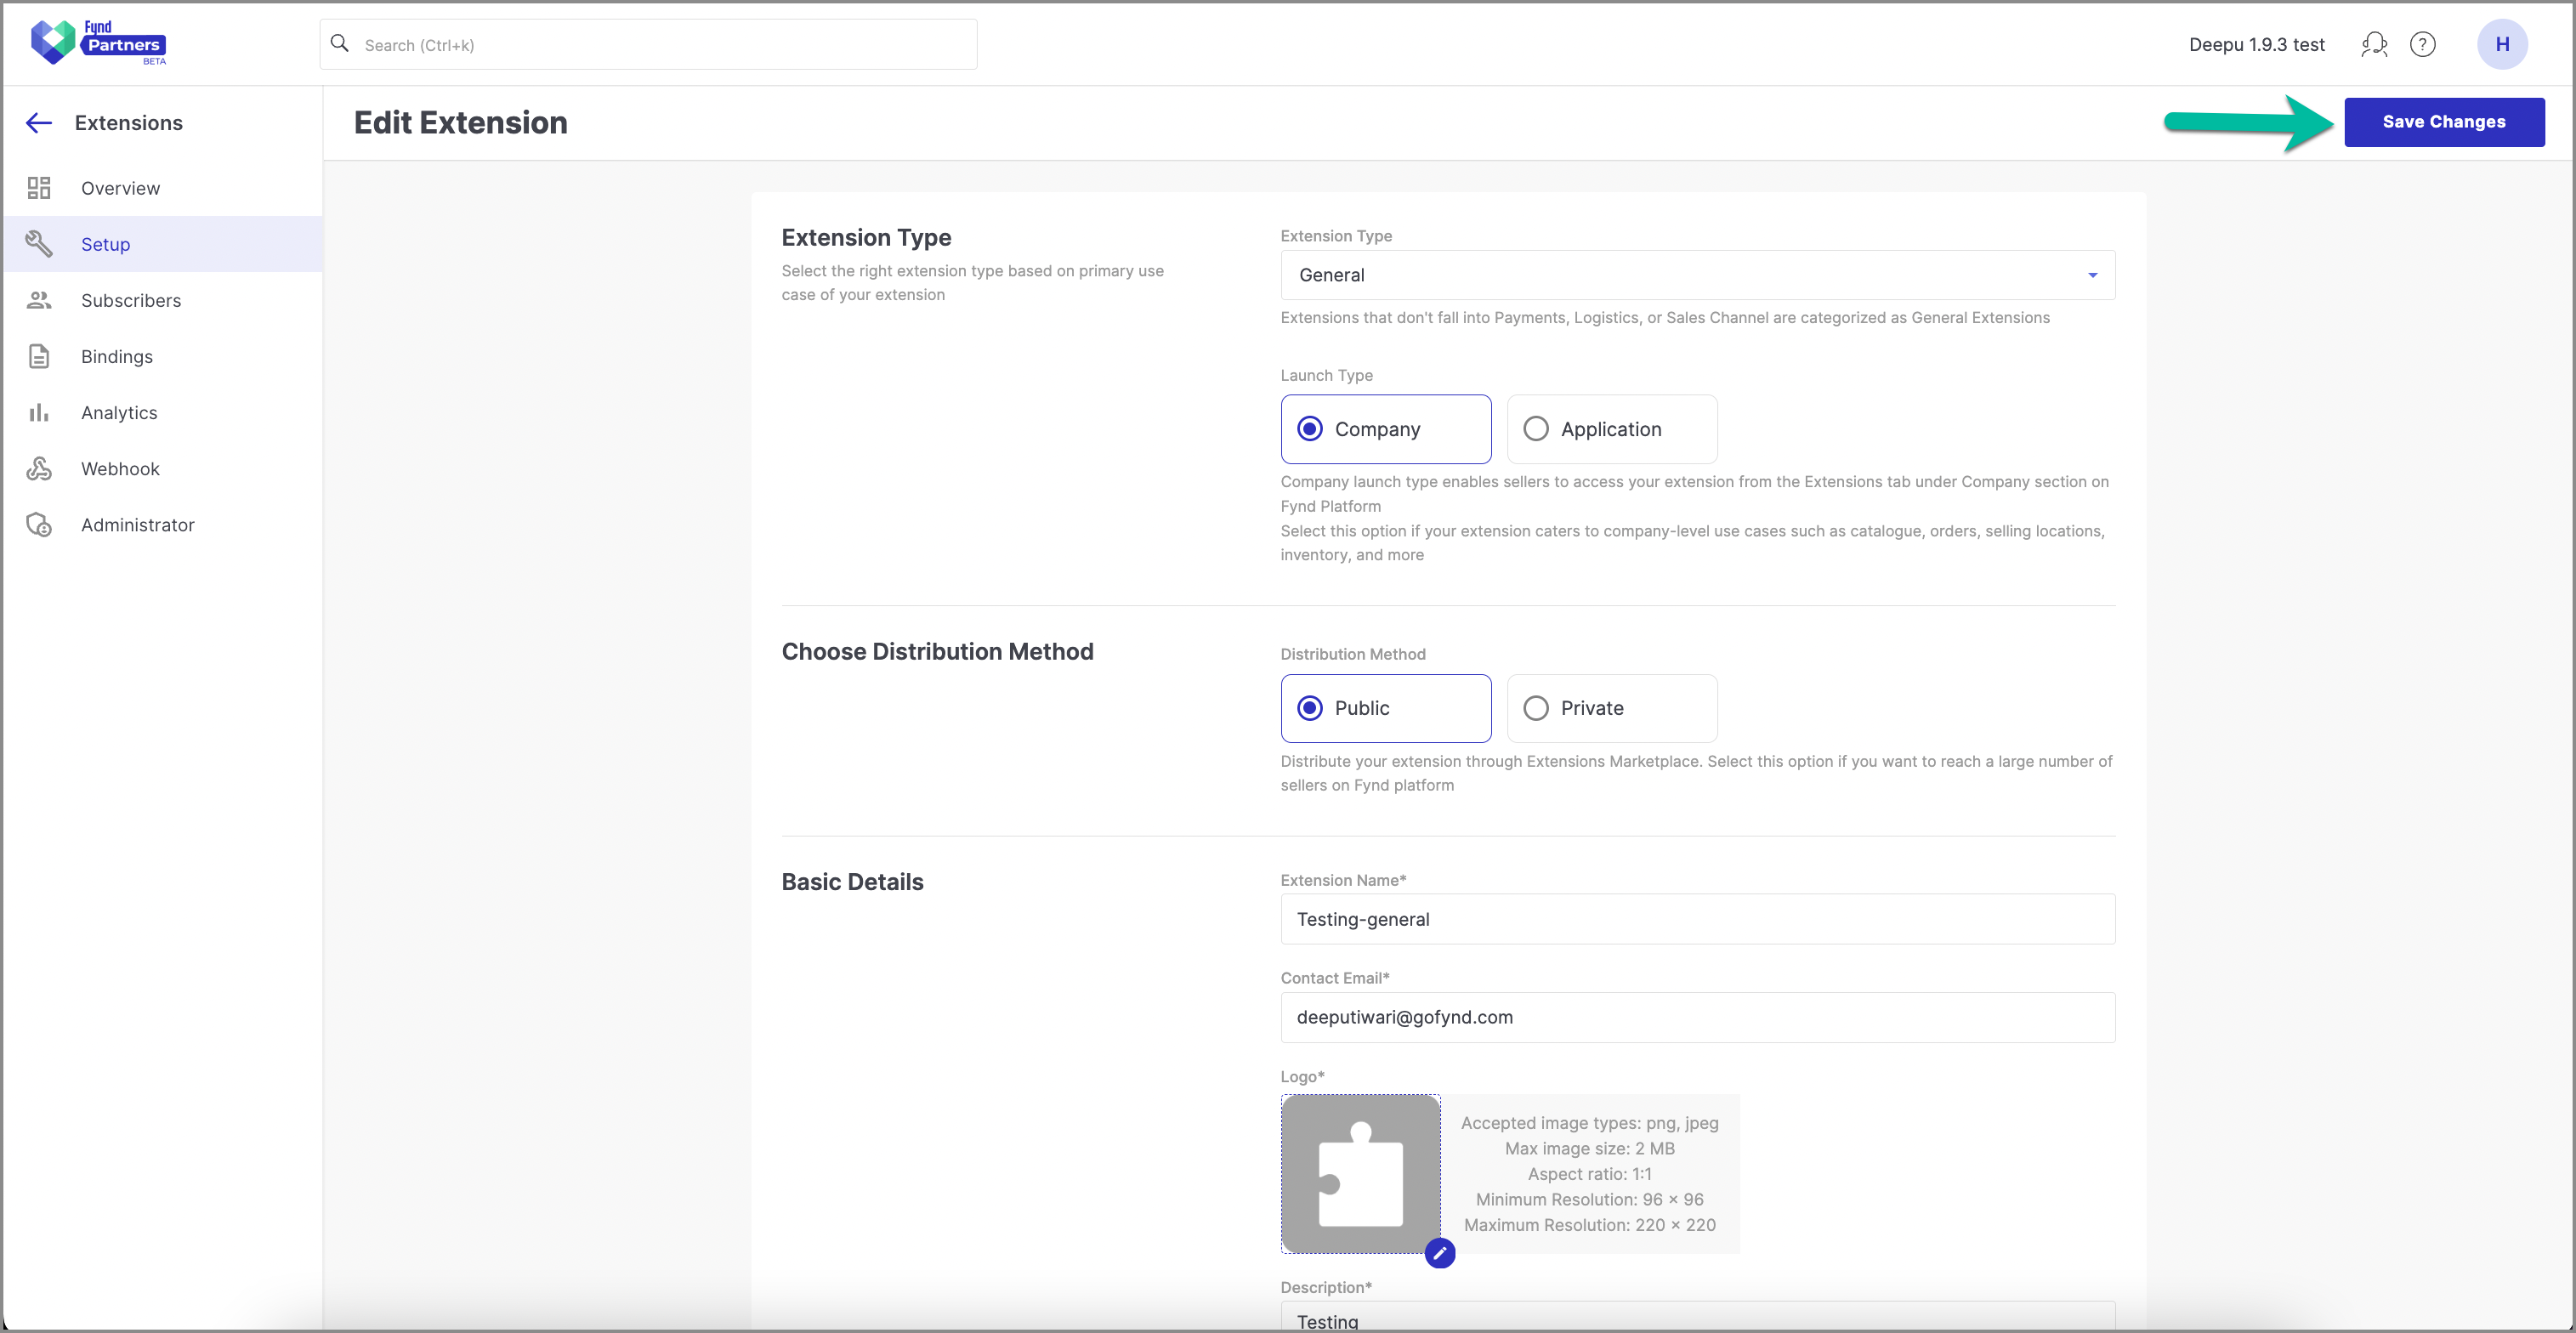
Task: Click Choose Distribution Method heading
Action: (938, 651)
